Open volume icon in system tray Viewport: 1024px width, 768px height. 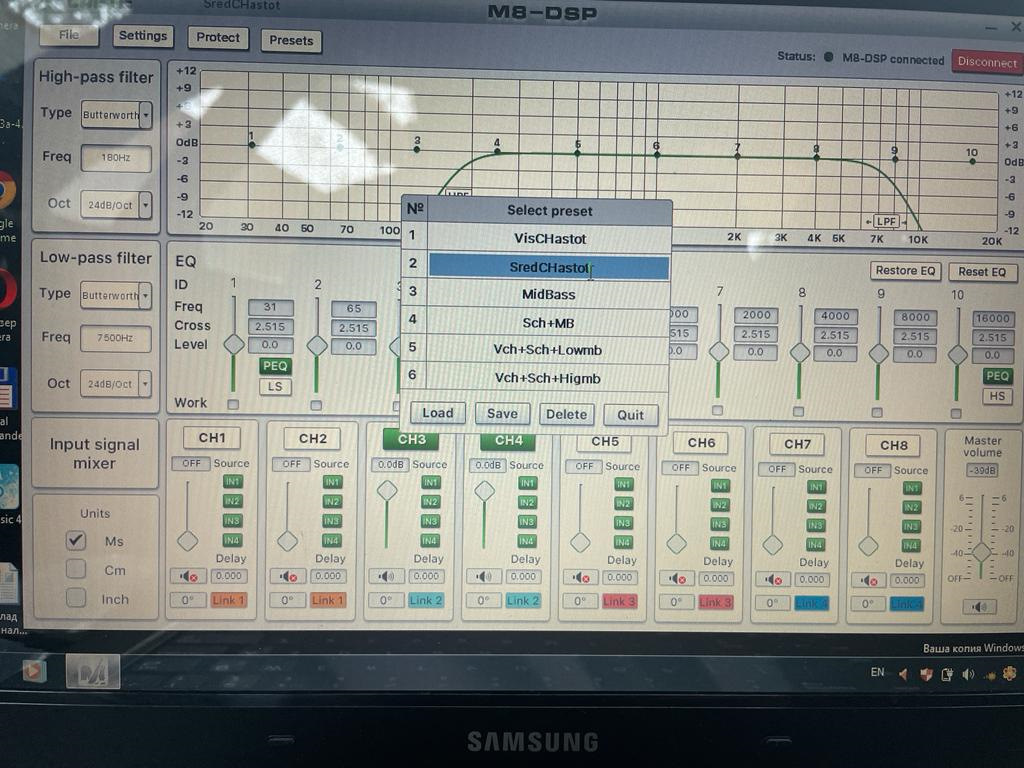tap(968, 674)
